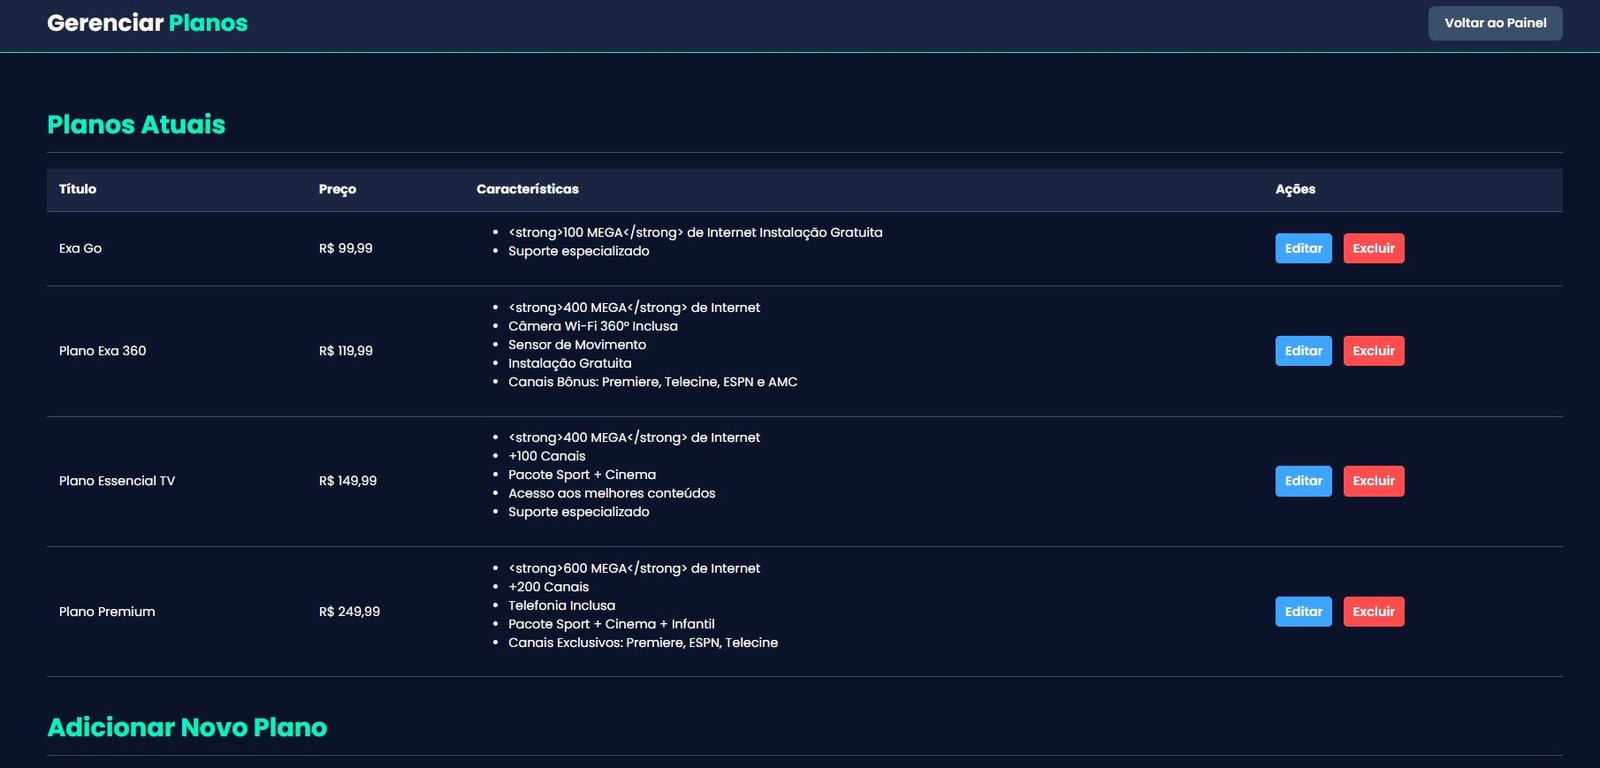This screenshot has height=768, width=1600.
Task: Click the R$ 249,99 price cell
Action: point(349,612)
